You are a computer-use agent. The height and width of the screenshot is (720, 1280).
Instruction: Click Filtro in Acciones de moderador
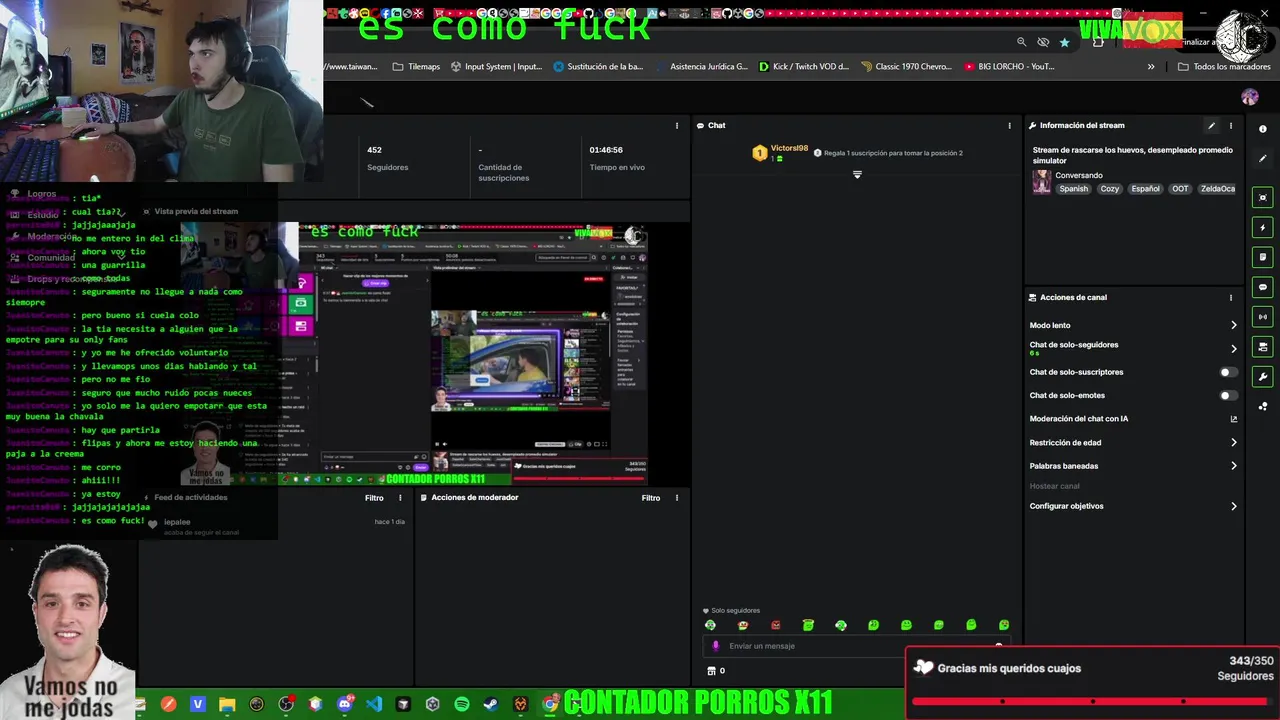(651, 498)
